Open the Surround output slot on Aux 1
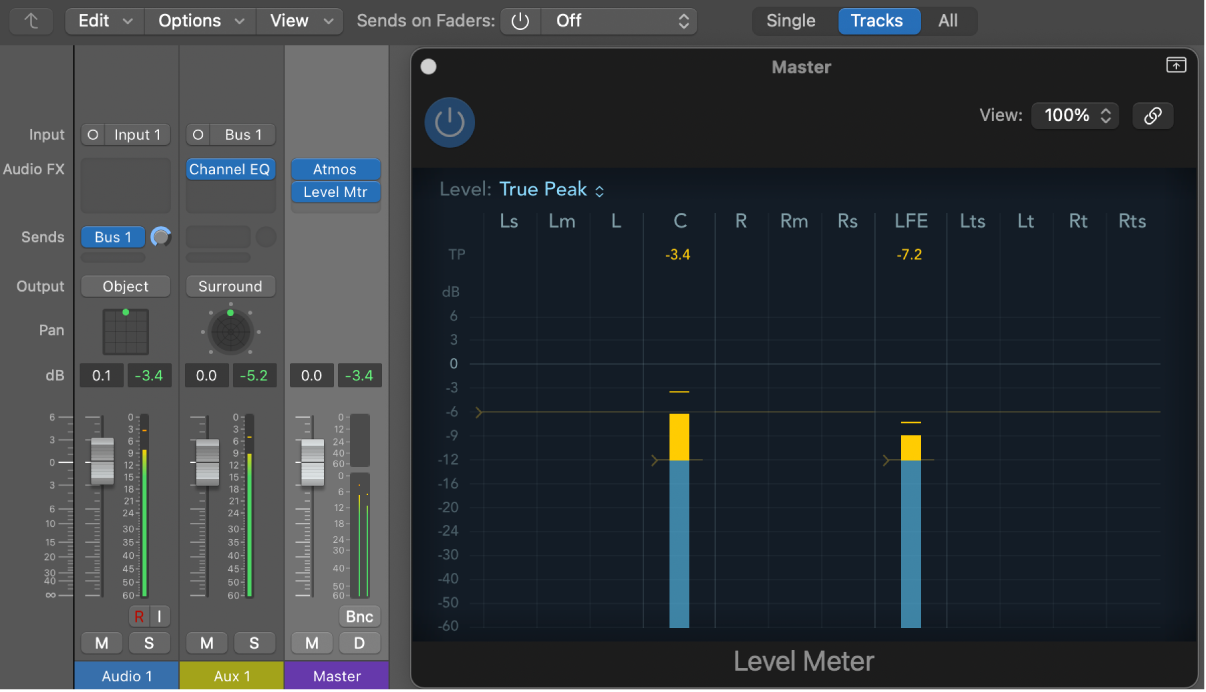Image resolution: width=1206 pixels, height=692 pixels. (x=230, y=287)
